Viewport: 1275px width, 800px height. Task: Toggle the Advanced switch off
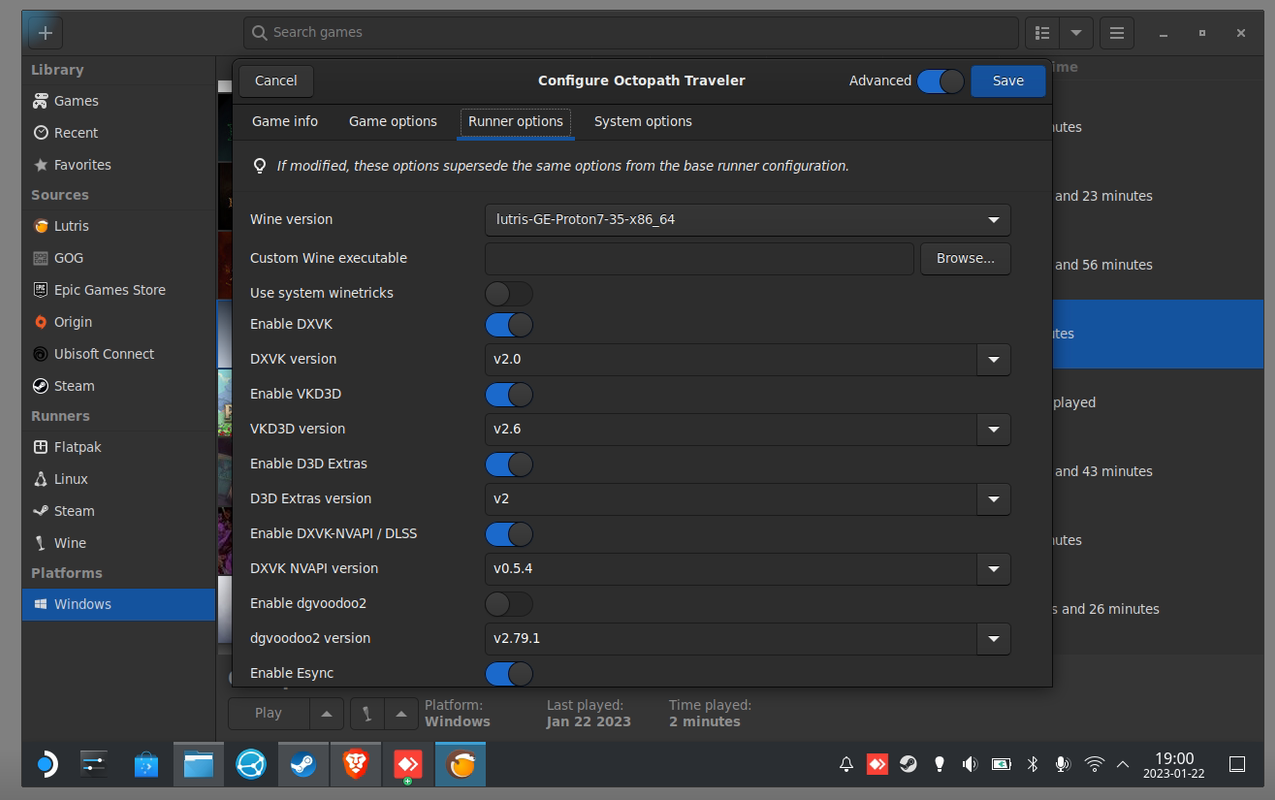(x=940, y=81)
